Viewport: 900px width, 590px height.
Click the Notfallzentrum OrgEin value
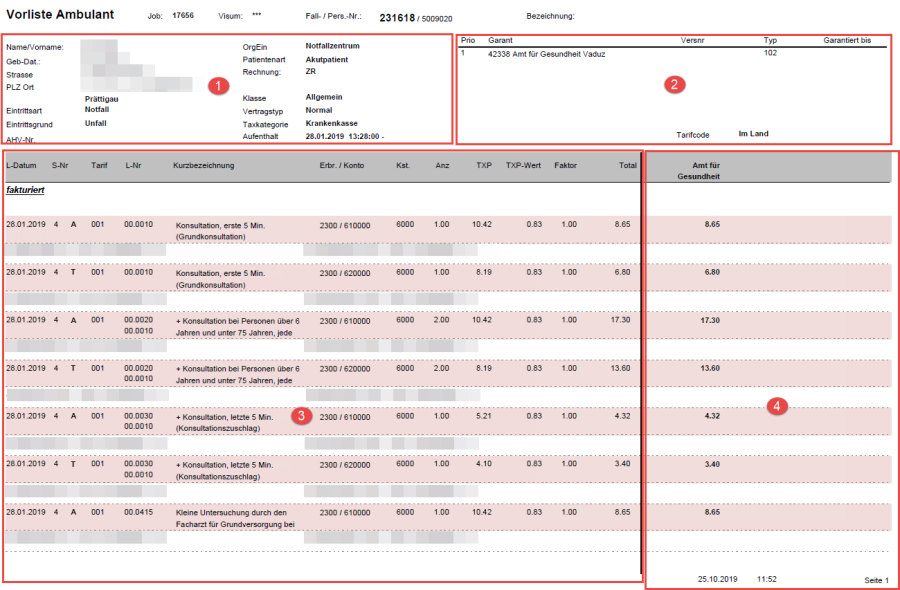(332, 46)
